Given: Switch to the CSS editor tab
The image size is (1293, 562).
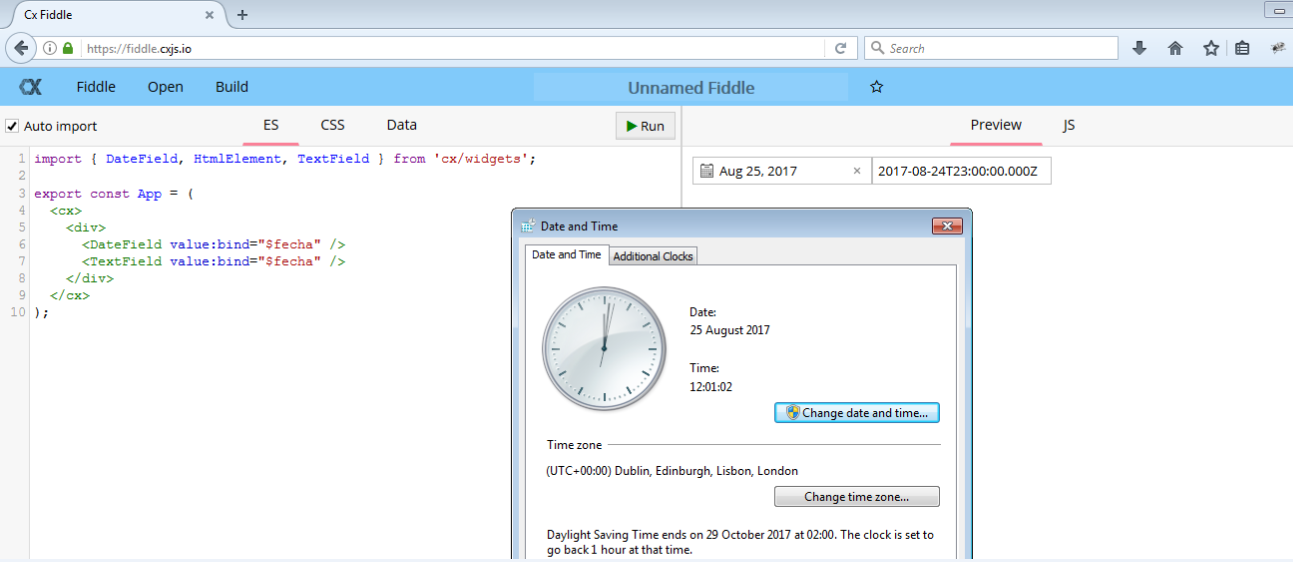Looking at the screenshot, I should tap(332, 126).
